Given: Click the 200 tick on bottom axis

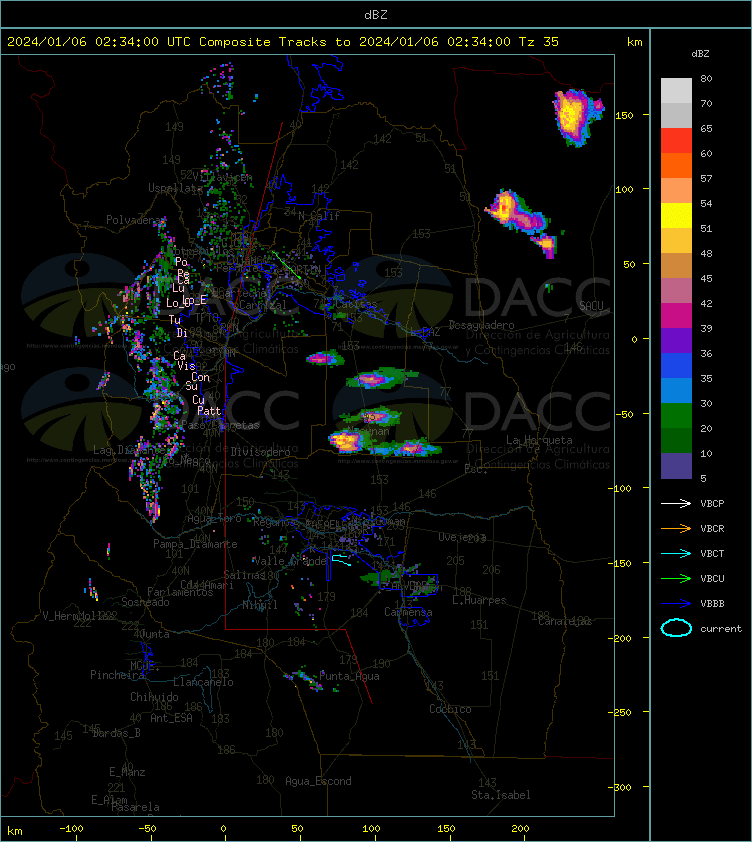Looking at the screenshot, I should coord(520,828).
